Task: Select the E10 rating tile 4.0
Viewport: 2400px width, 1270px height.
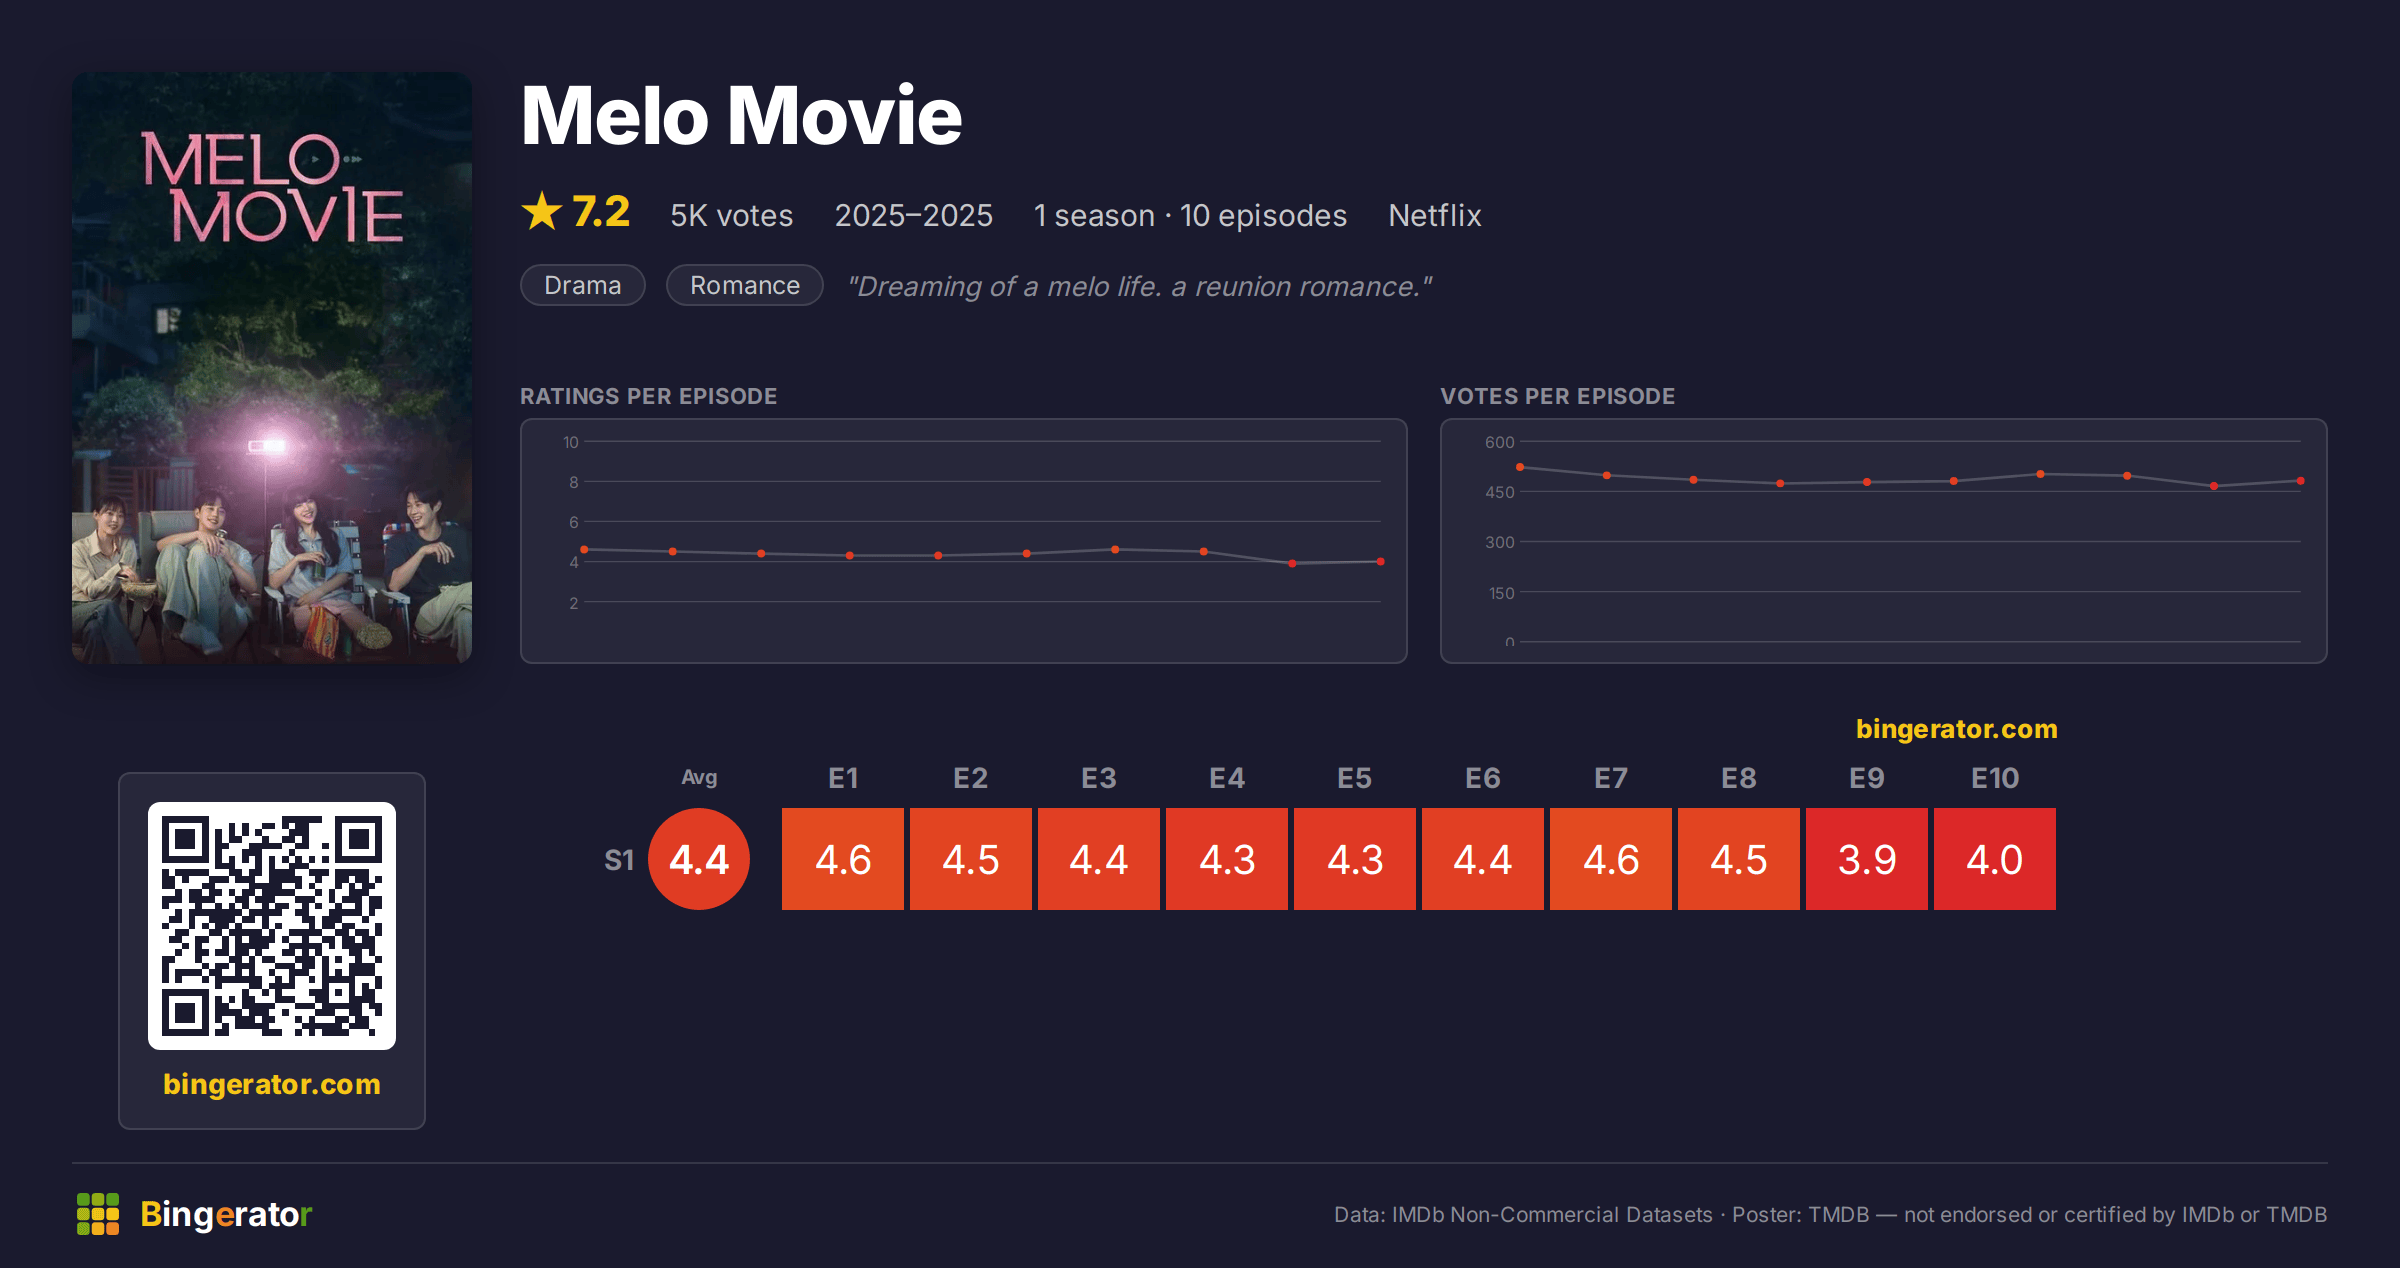Action: coord(1995,859)
